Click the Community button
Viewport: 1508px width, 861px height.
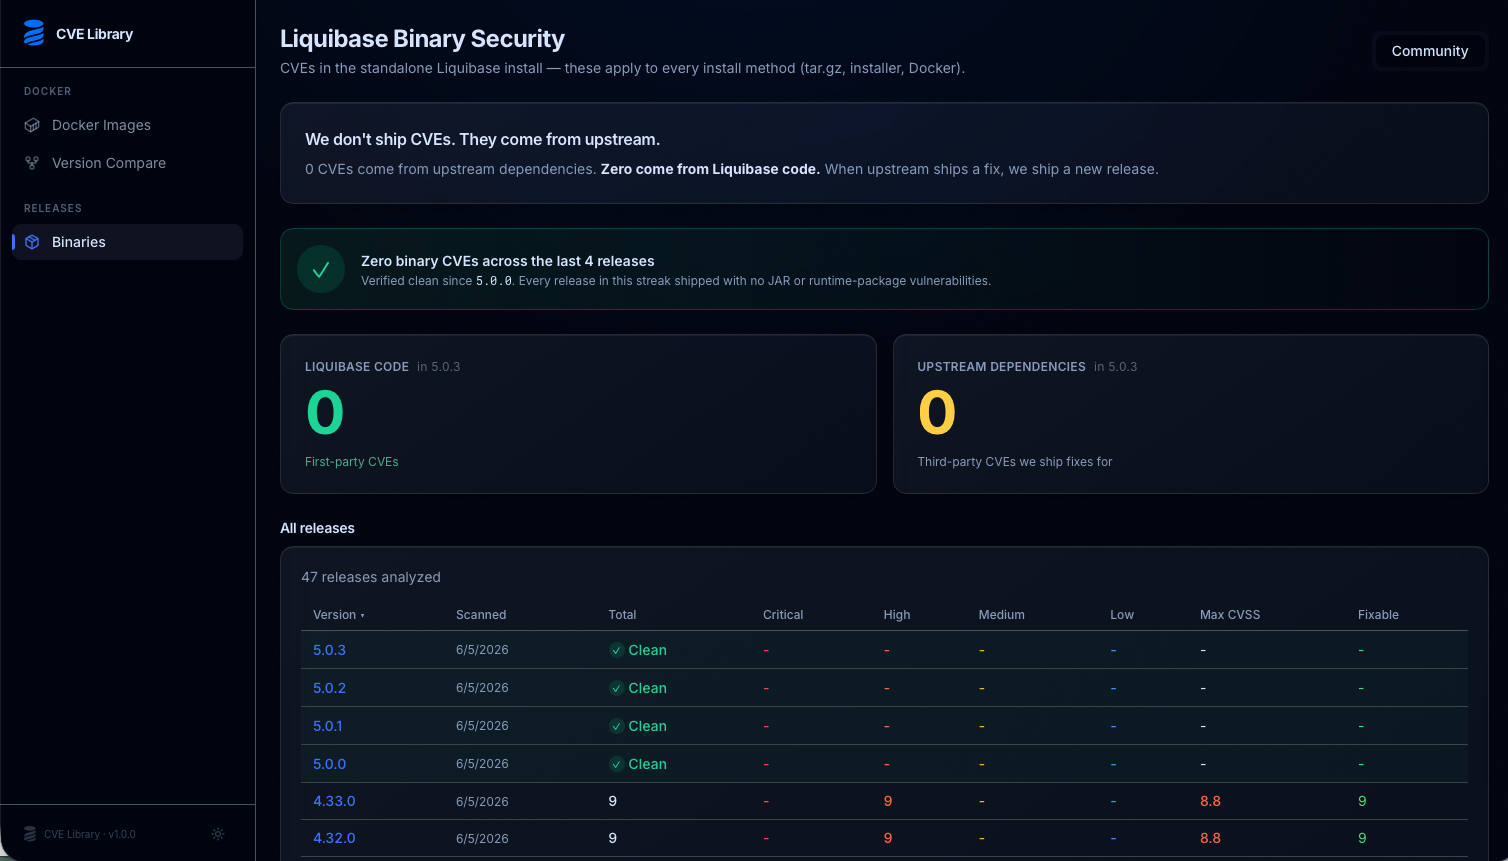coord(1430,51)
